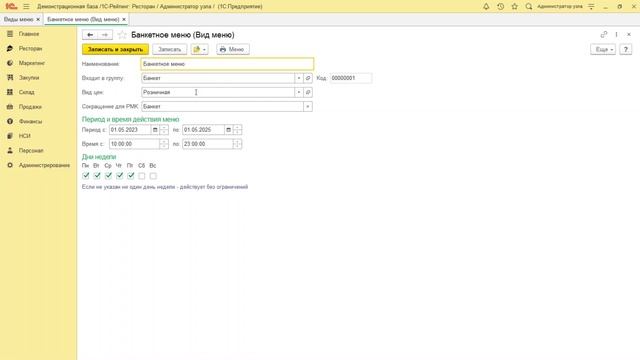Image resolution: width=640 pixels, height=360 pixels.
Task: Open calendar for period start date
Action: 155,130
